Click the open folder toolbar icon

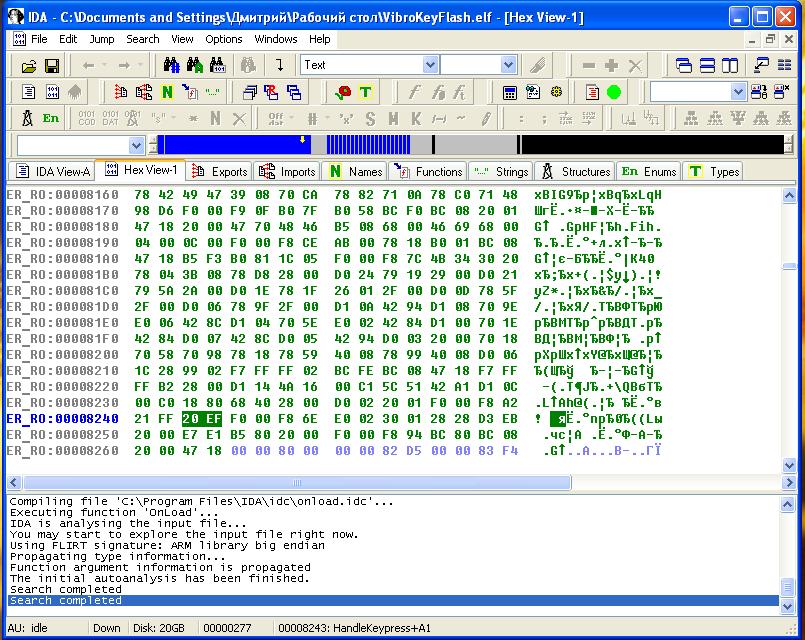point(29,66)
